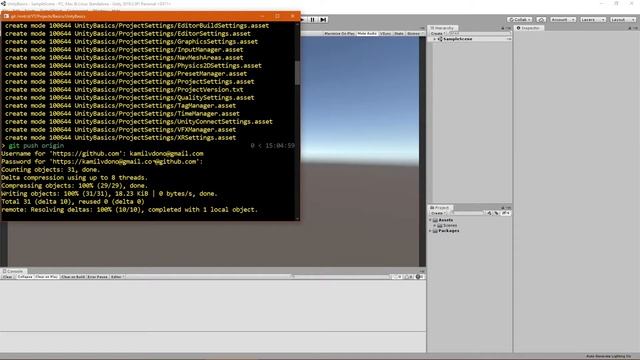Click Search by Type icon in Project
The height and width of the screenshot is (360, 640).
(489, 213)
